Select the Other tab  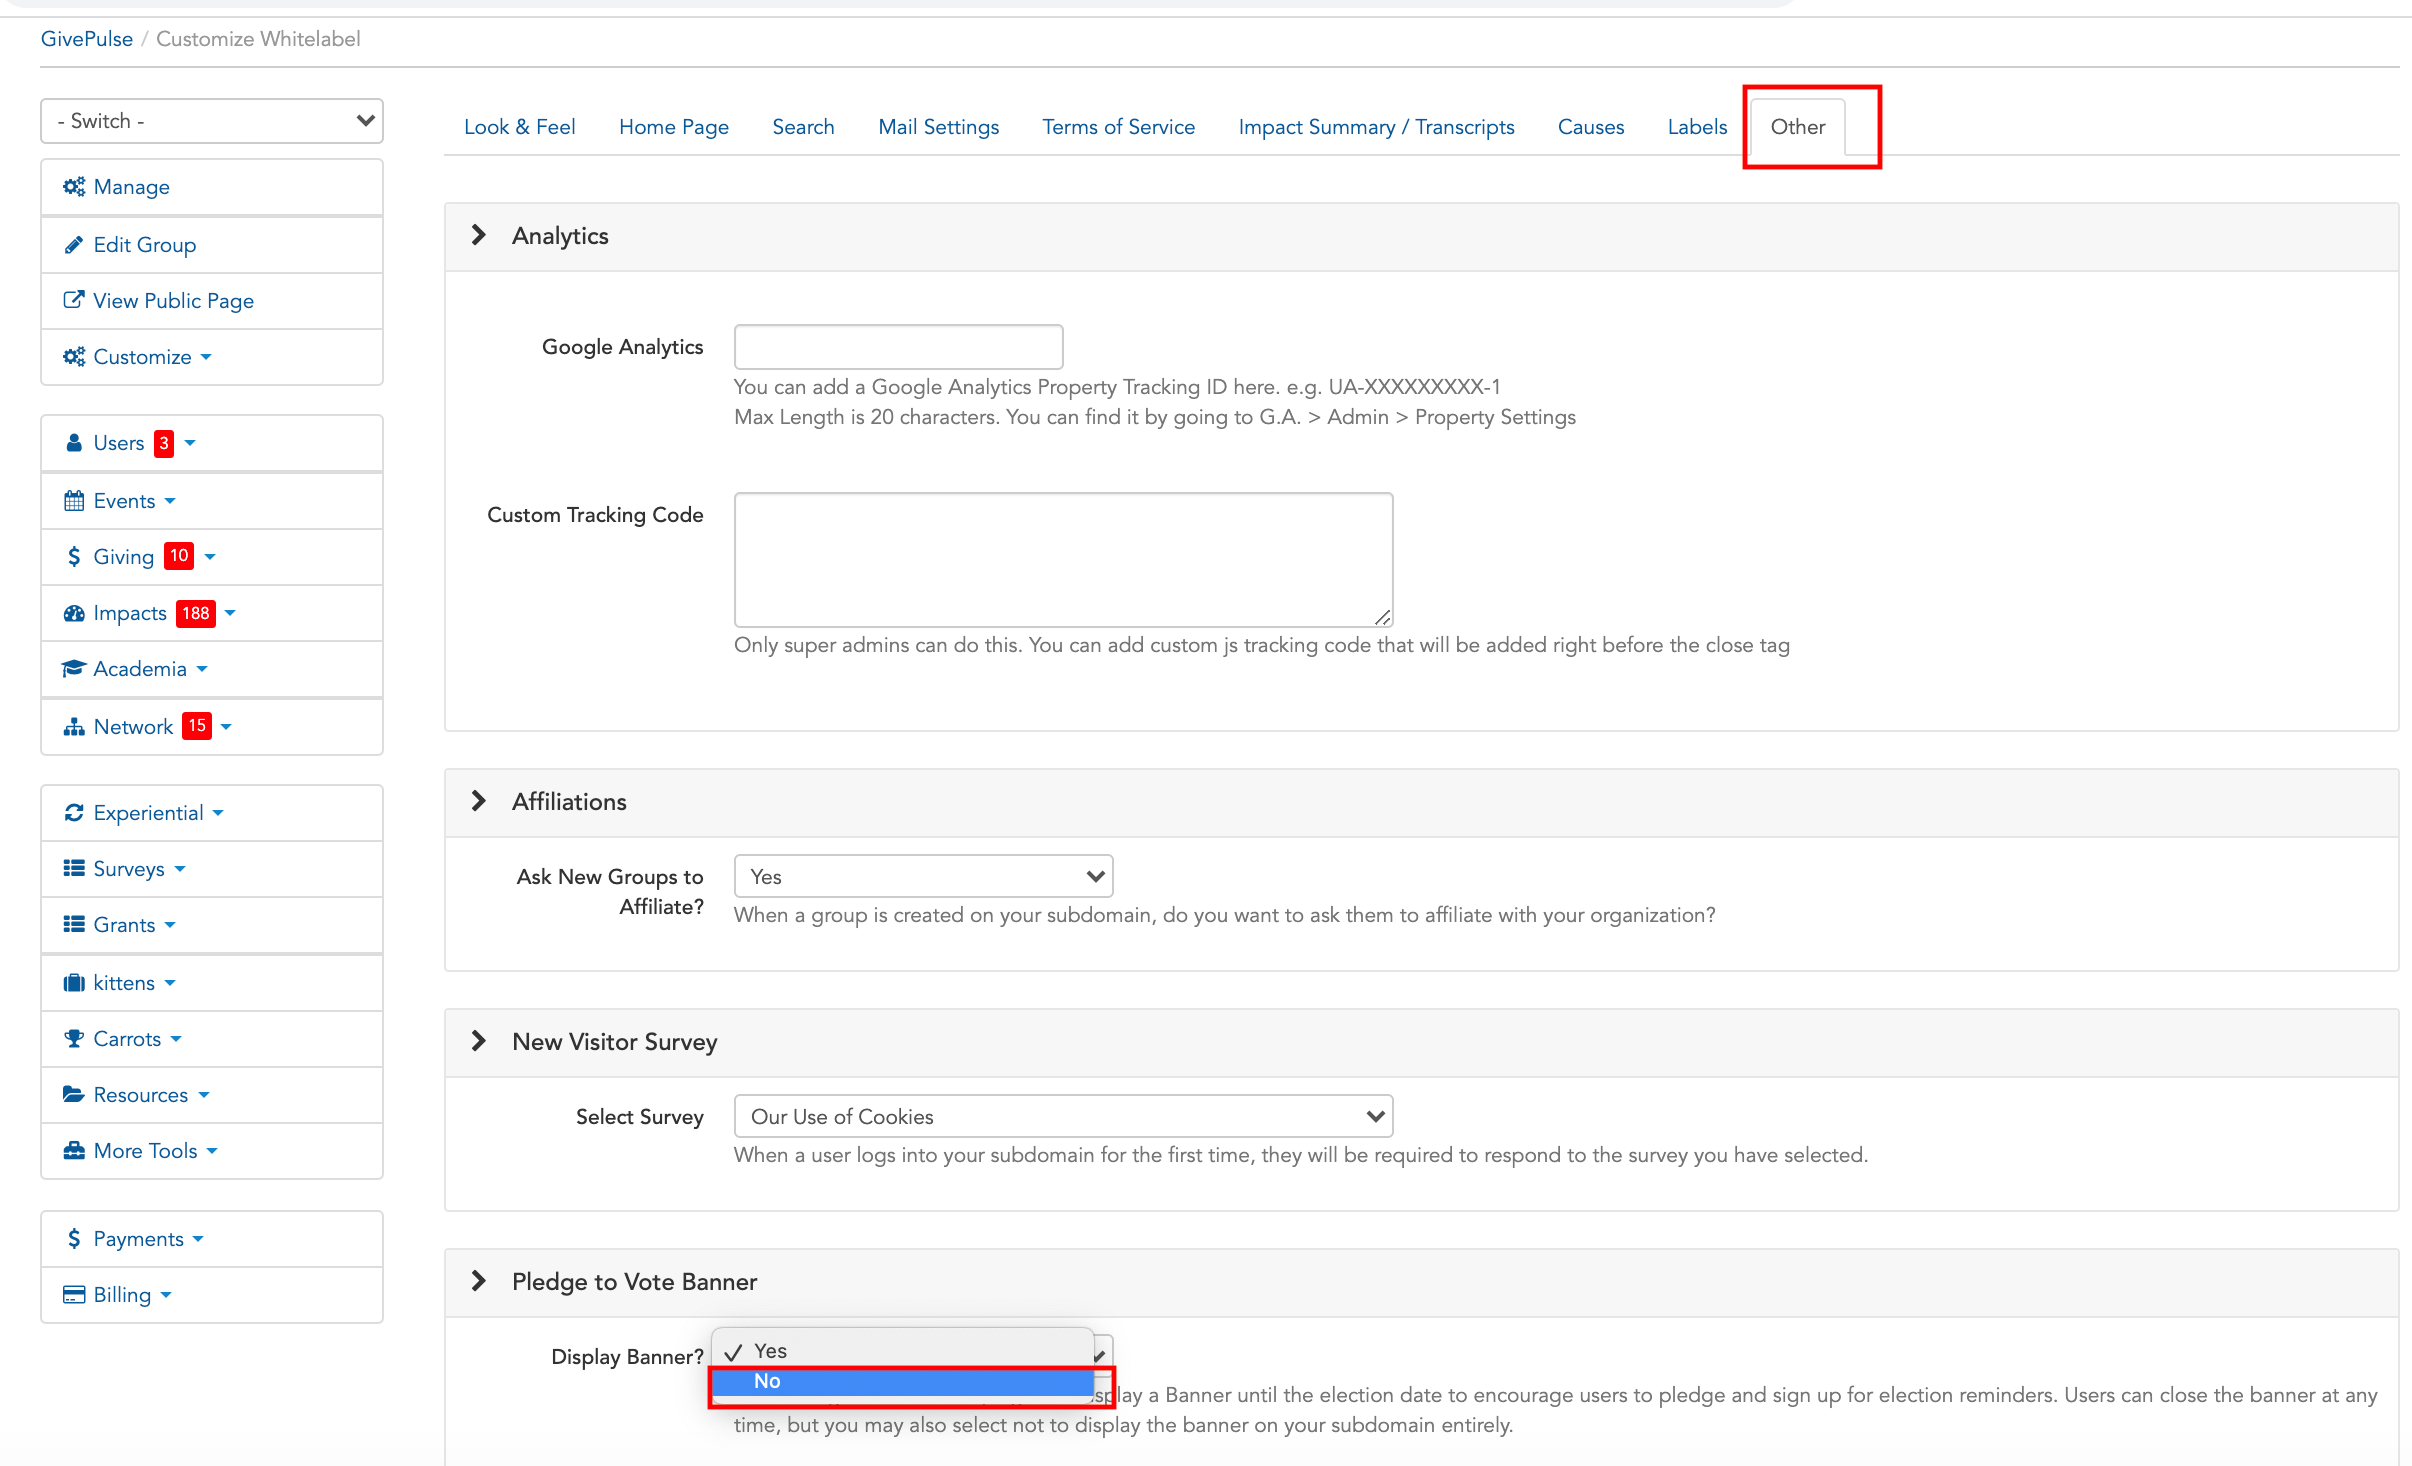[1798, 127]
